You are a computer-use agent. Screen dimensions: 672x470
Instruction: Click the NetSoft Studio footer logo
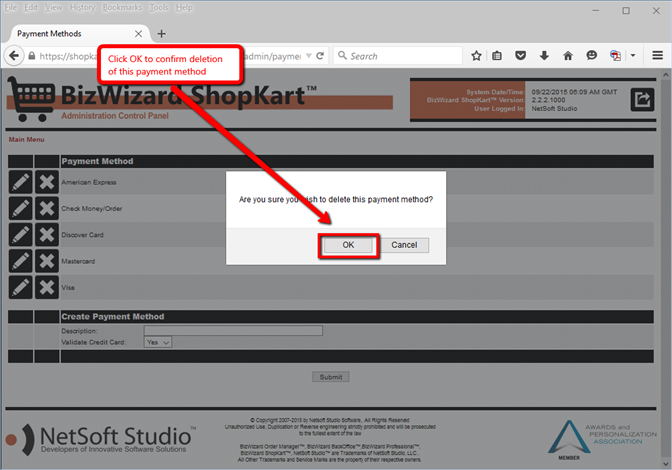point(101,439)
